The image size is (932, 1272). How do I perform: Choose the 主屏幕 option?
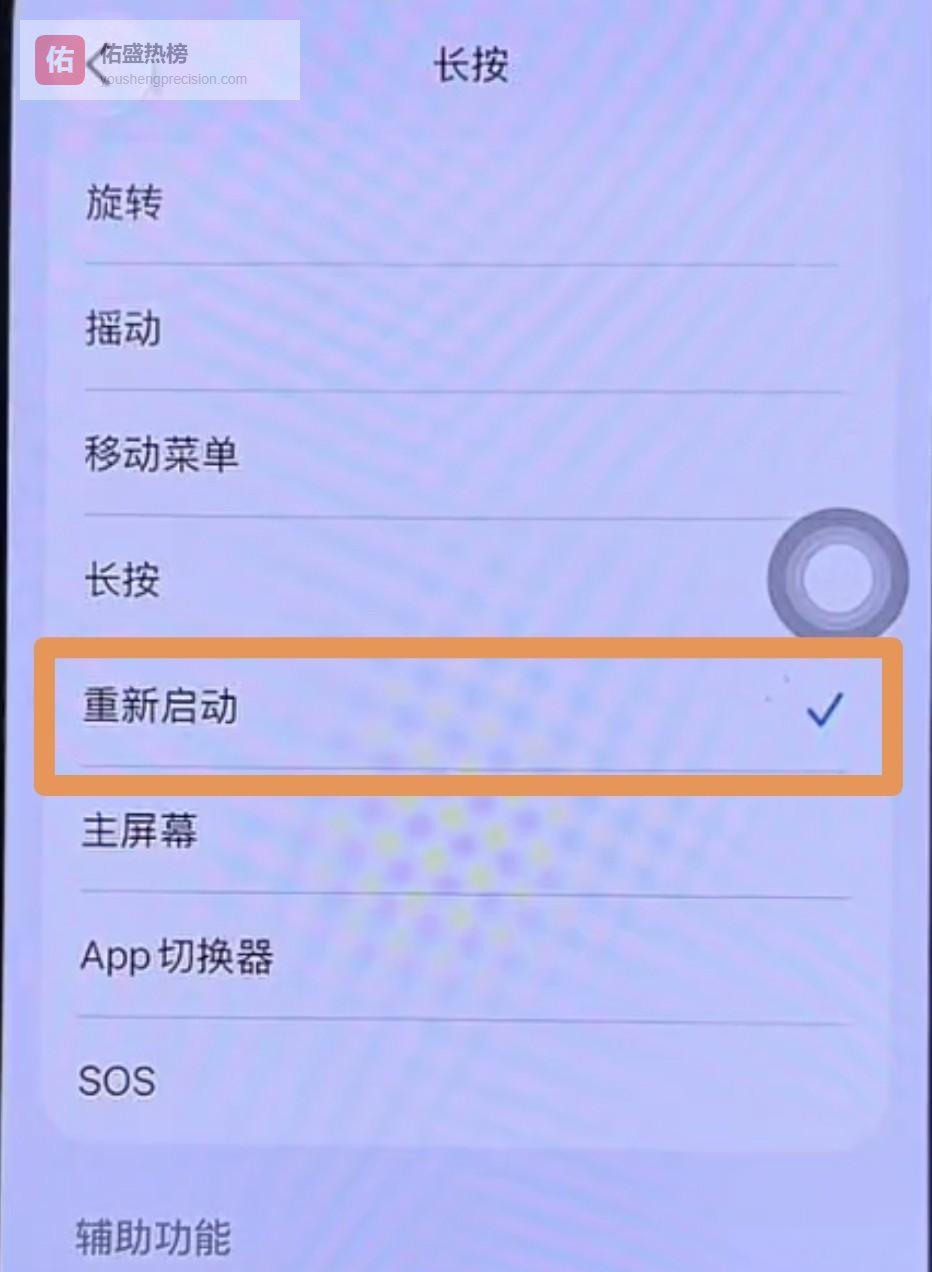140,831
